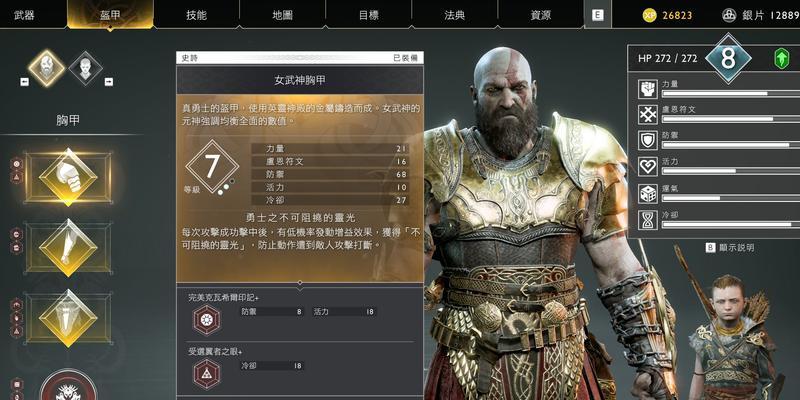The height and width of the screenshot is (400, 800).
Task: Click the 冷卻 cooldown hourglass icon
Action: [x=648, y=220]
